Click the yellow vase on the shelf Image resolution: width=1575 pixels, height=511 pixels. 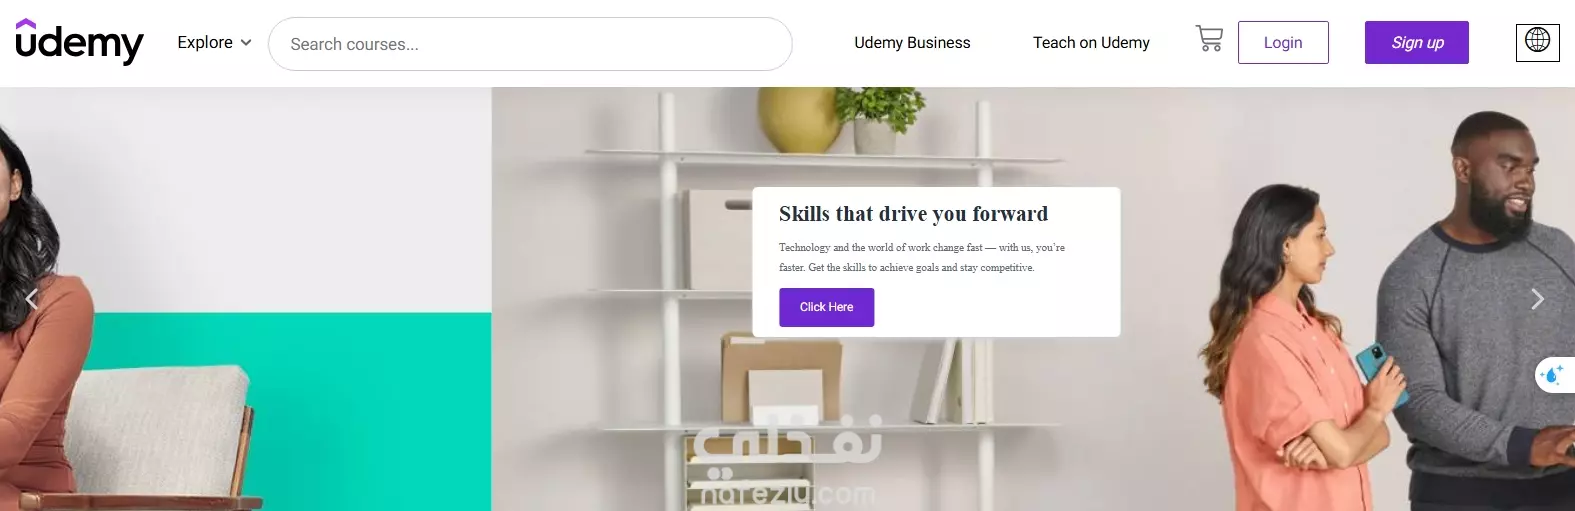tap(798, 119)
